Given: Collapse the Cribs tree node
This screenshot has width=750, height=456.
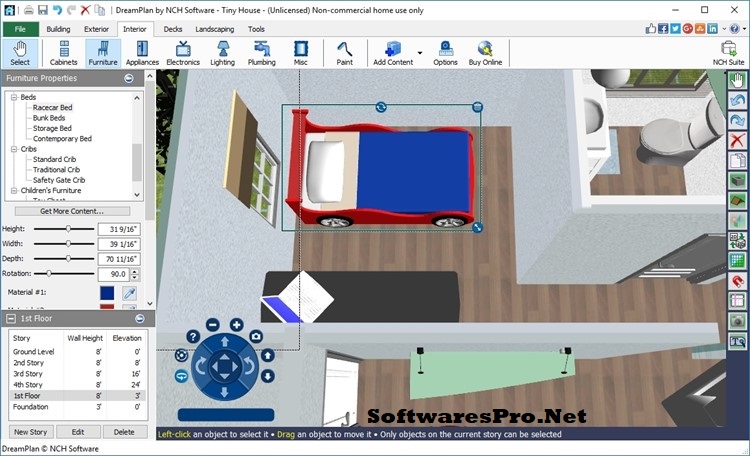Looking at the screenshot, I should (x=15, y=149).
